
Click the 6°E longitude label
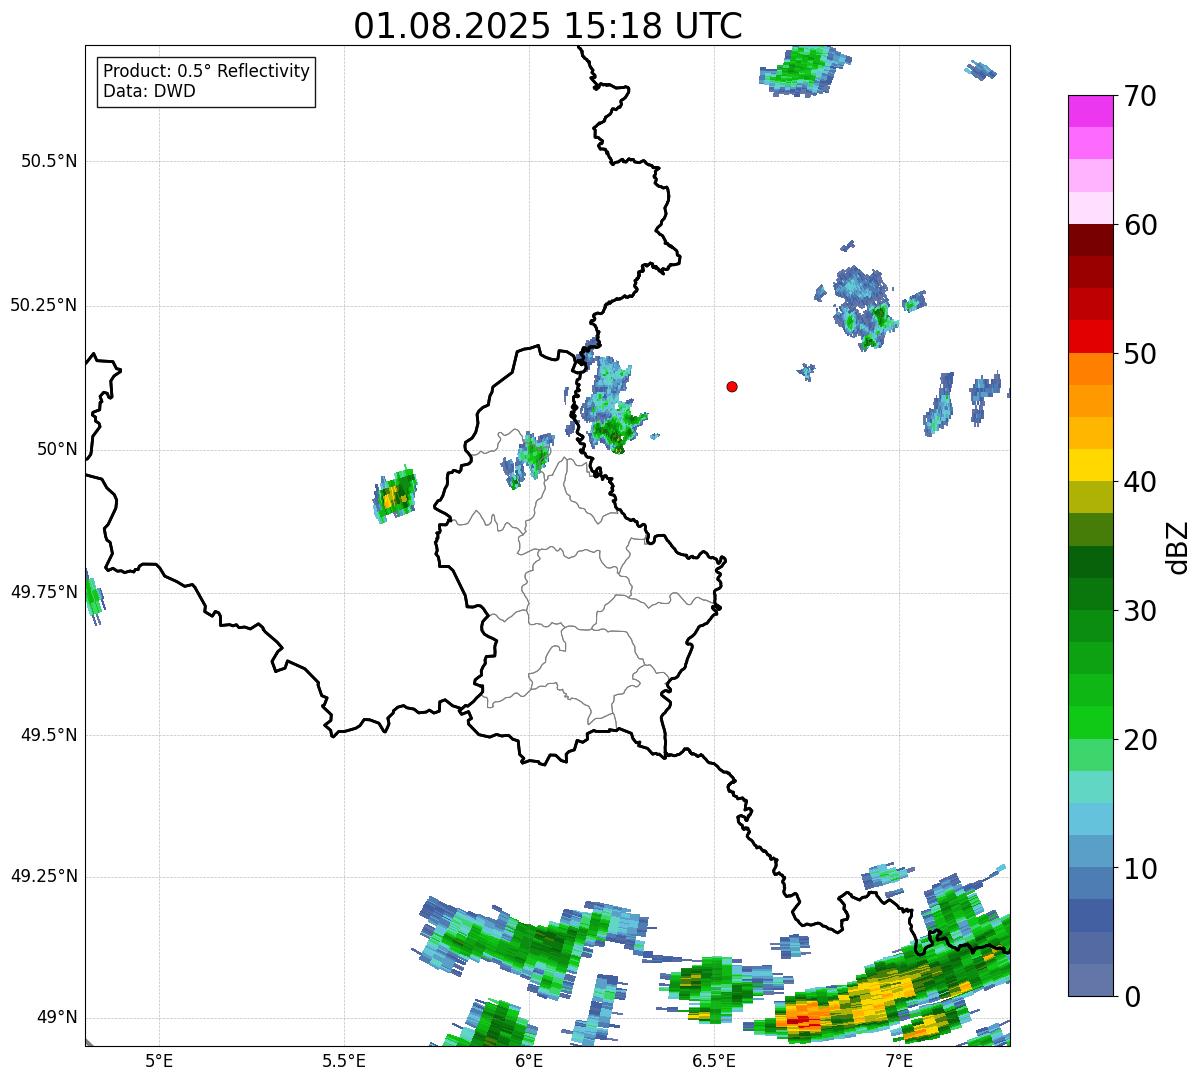529,1060
